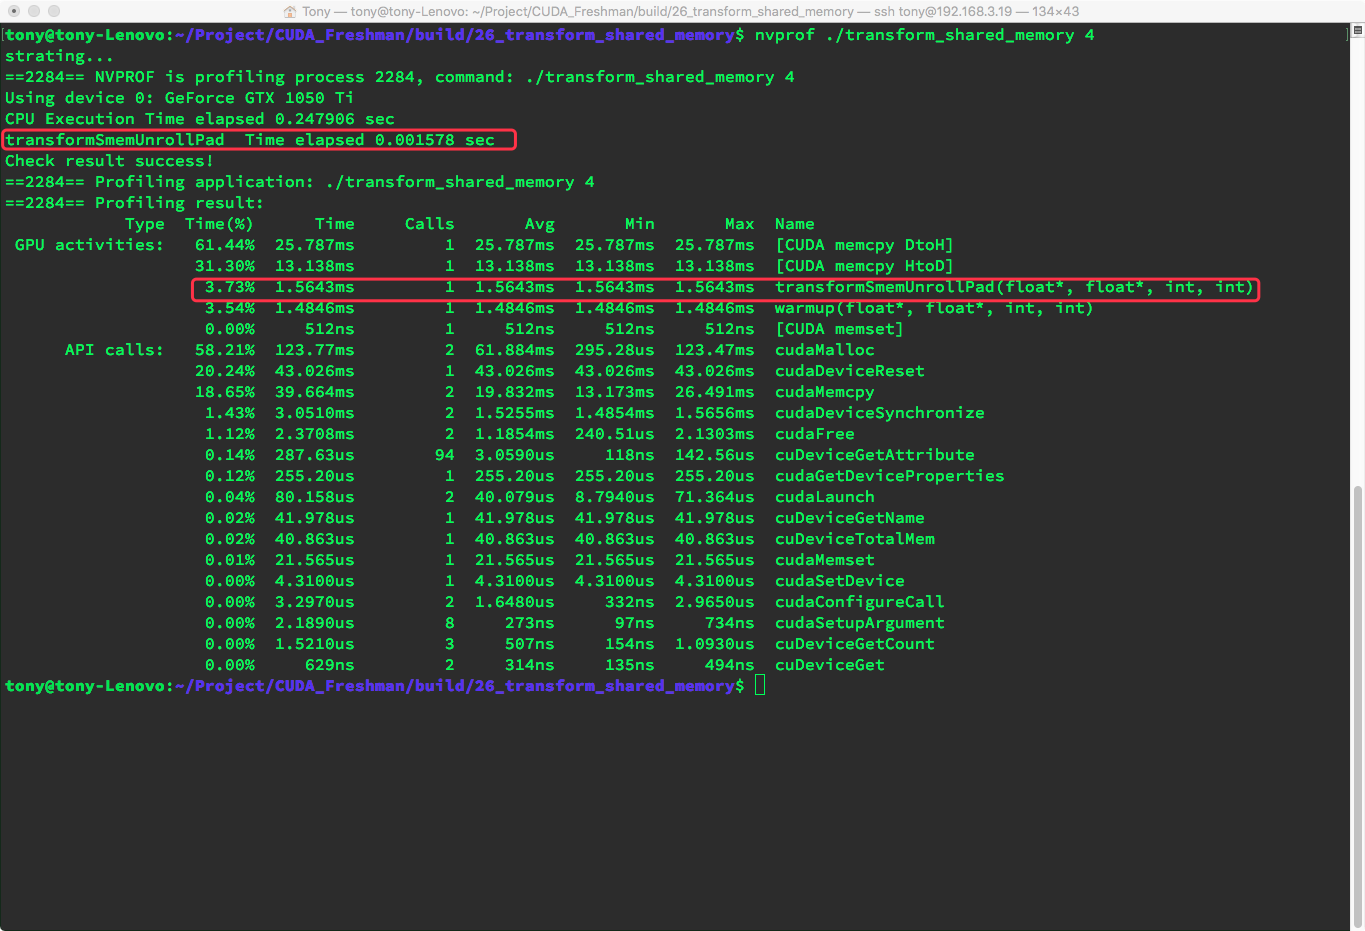Place cursor at the bottom empty prompt
This screenshot has height=931, width=1365.
(x=760, y=685)
